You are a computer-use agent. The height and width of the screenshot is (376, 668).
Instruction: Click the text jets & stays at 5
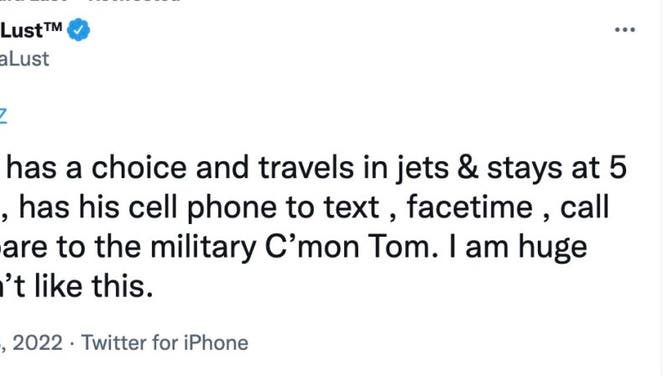point(511,168)
